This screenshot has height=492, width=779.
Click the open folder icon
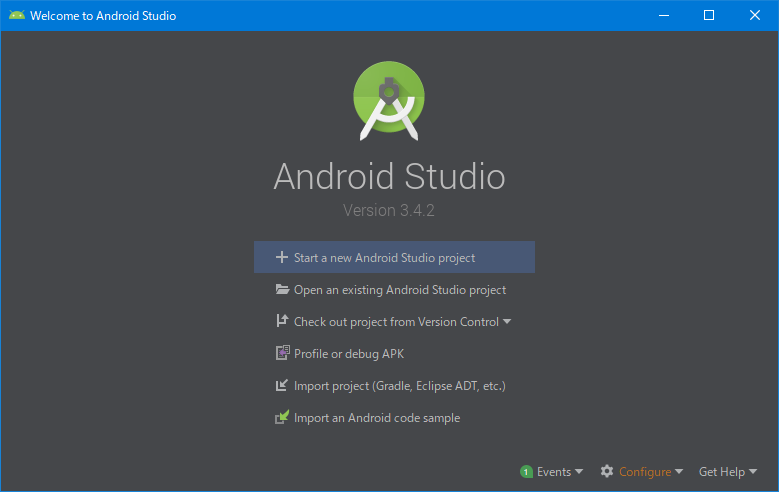tap(282, 289)
